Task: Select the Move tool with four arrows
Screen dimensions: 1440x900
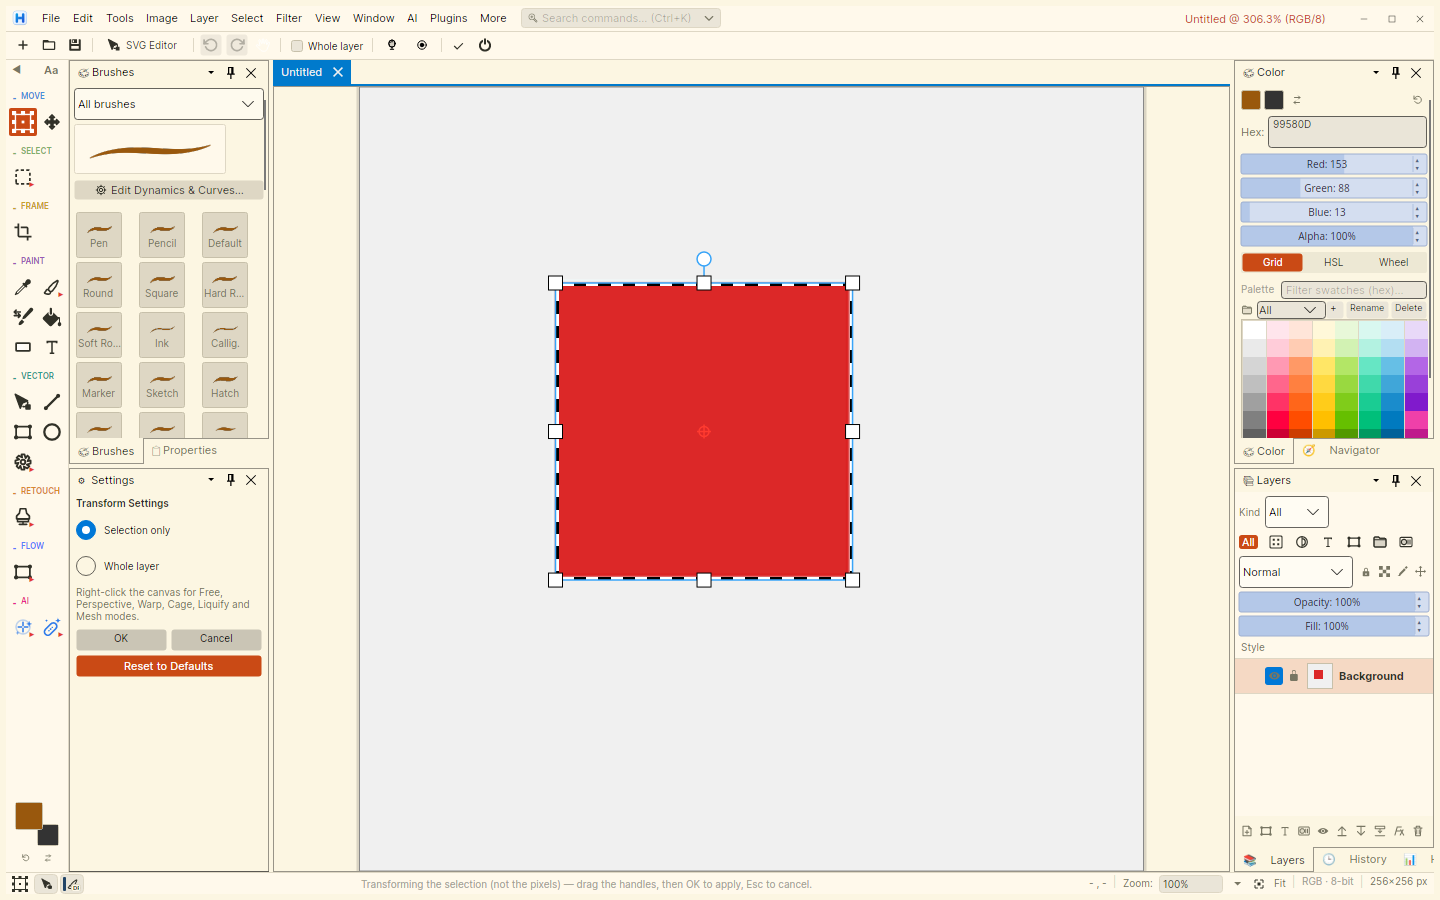Action: point(52,122)
